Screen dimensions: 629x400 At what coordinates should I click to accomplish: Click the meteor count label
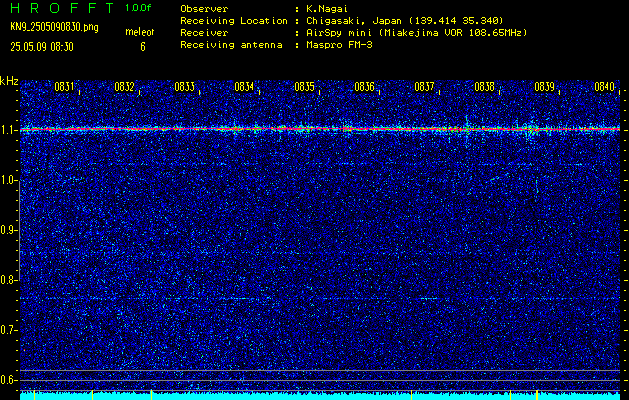tap(140, 32)
